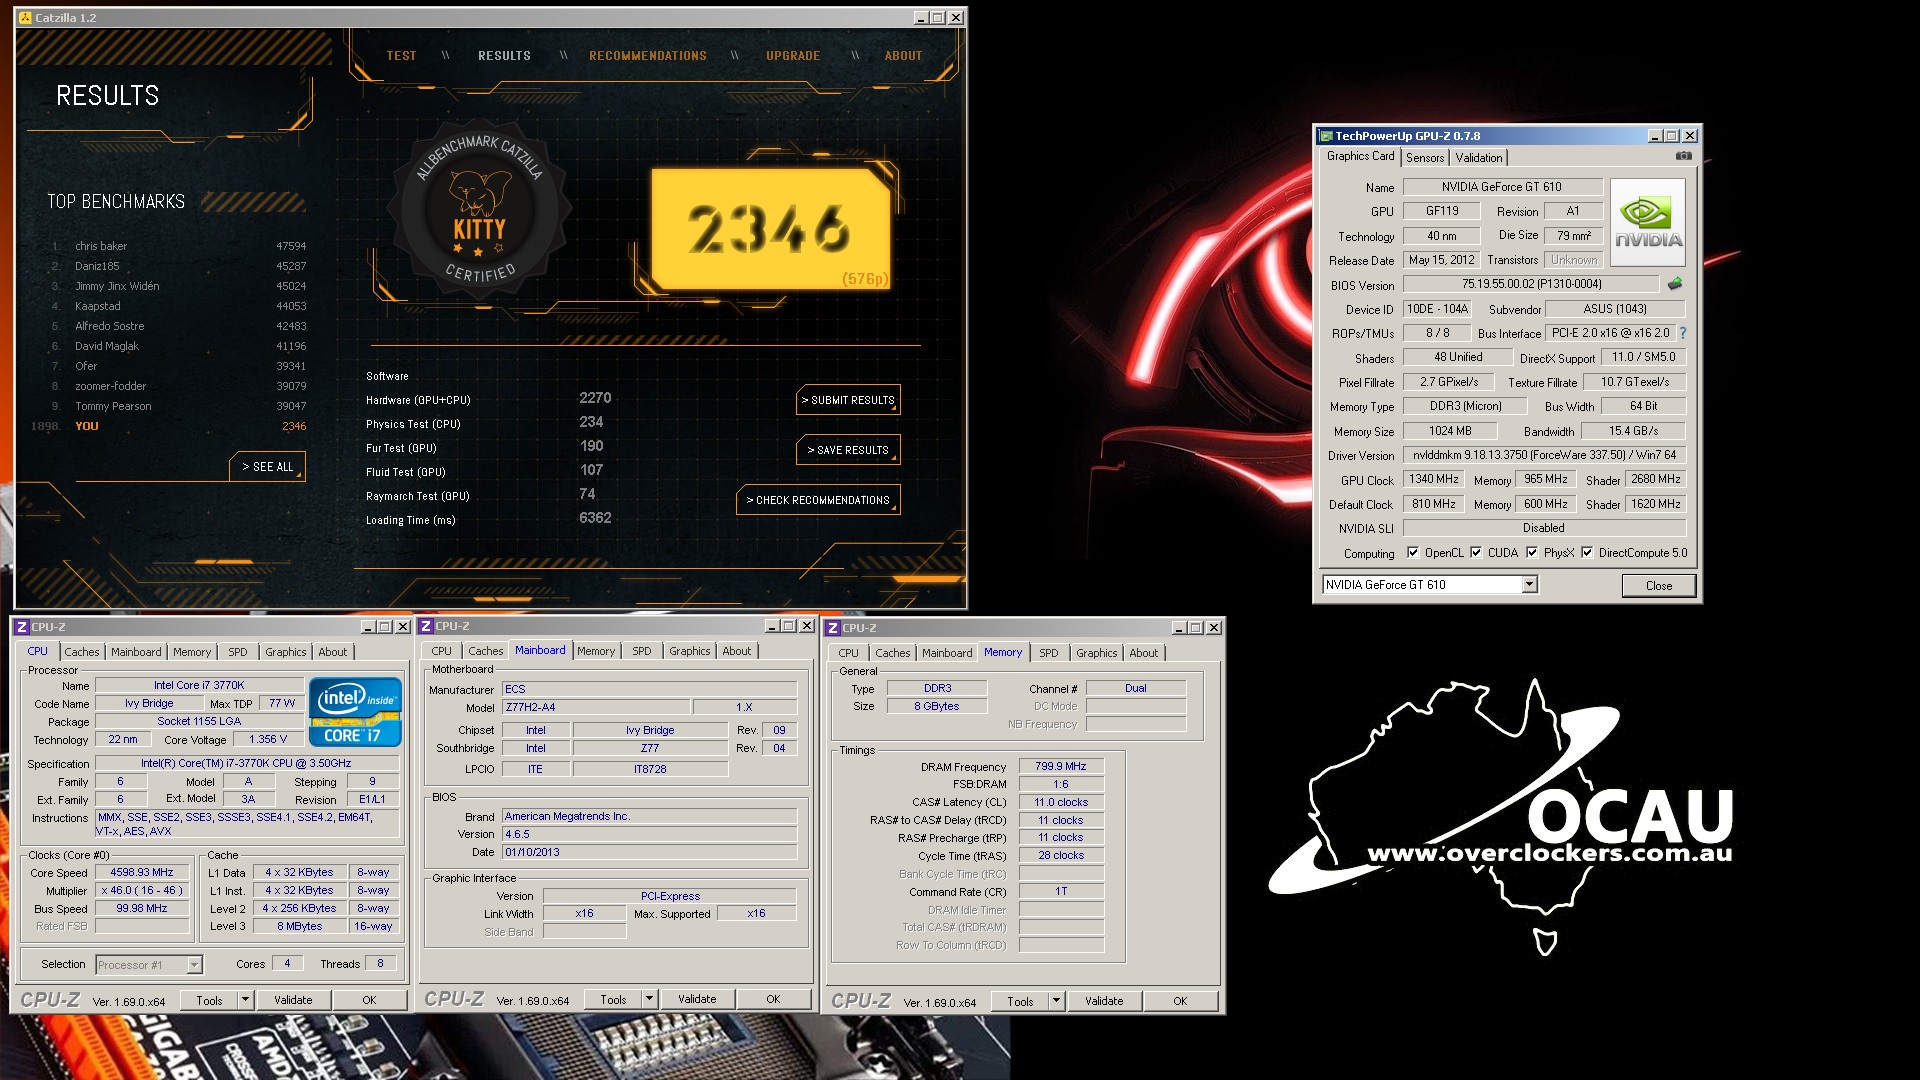Click the NVIDIA logo in GPU-Z
1920x1080 pixels.
tap(1648, 222)
